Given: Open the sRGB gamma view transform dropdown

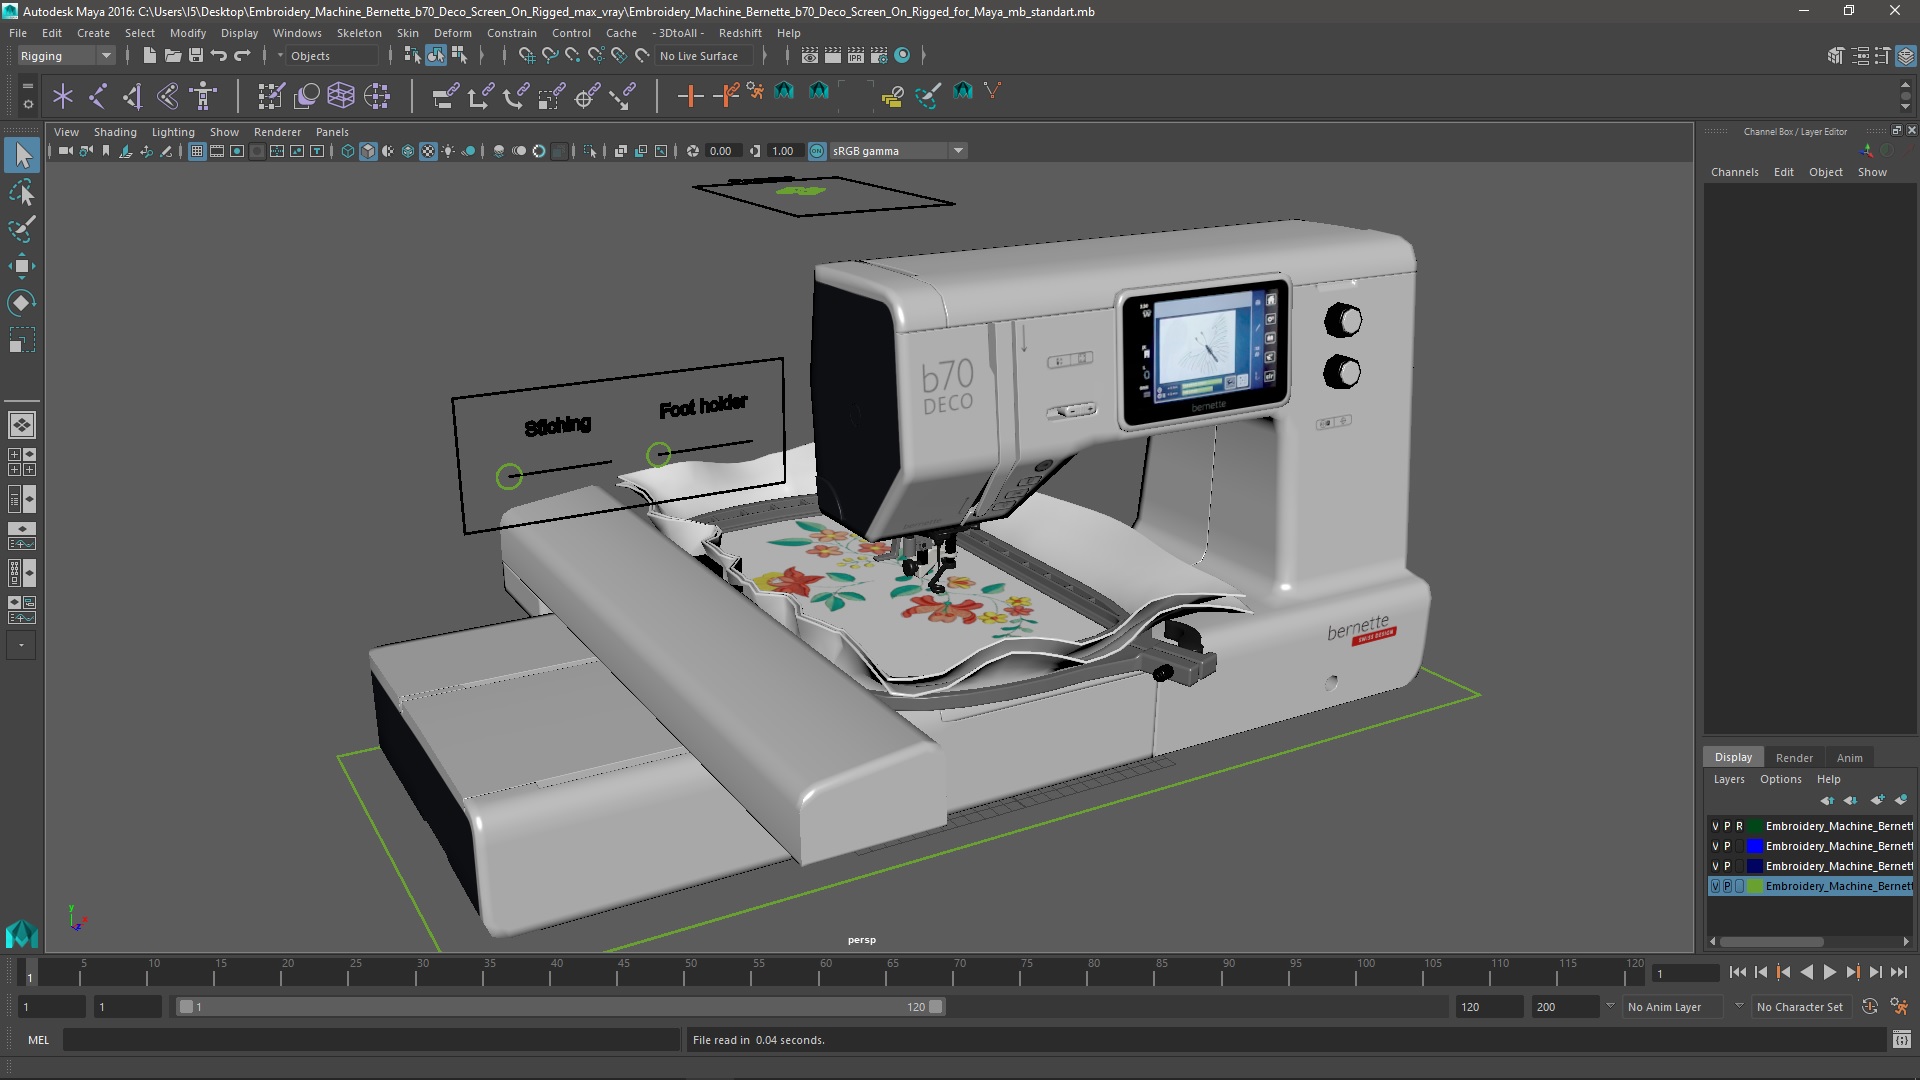Looking at the screenshot, I should click(x=898, y=151).
